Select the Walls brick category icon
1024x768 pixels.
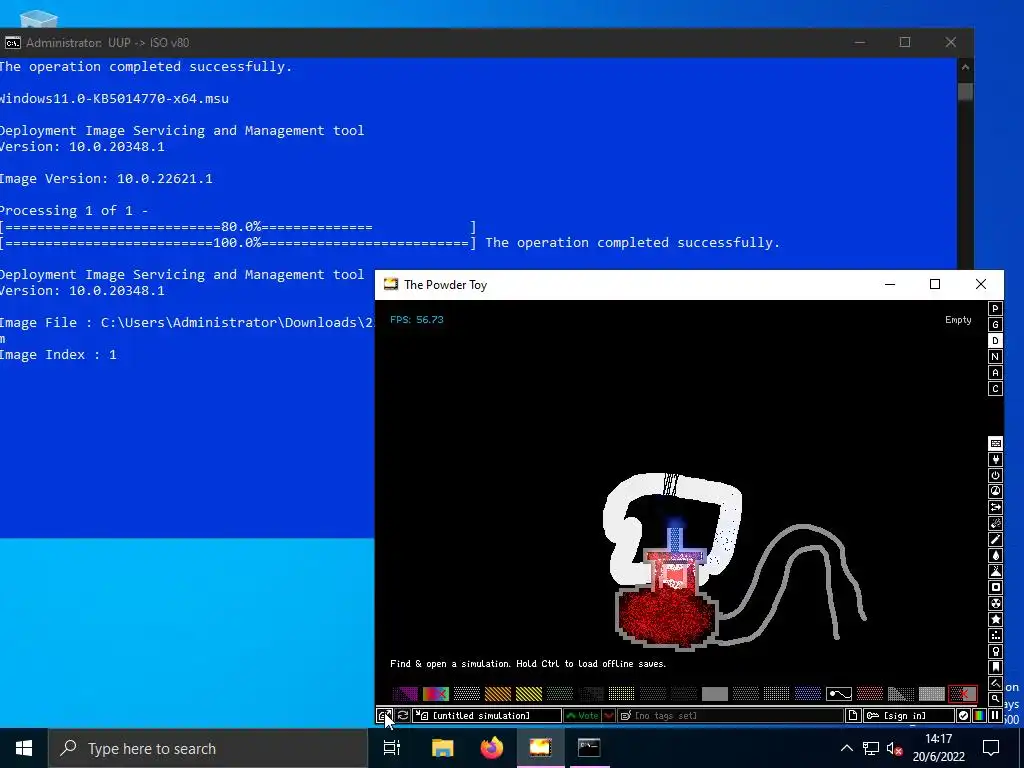tap(995, 443)
